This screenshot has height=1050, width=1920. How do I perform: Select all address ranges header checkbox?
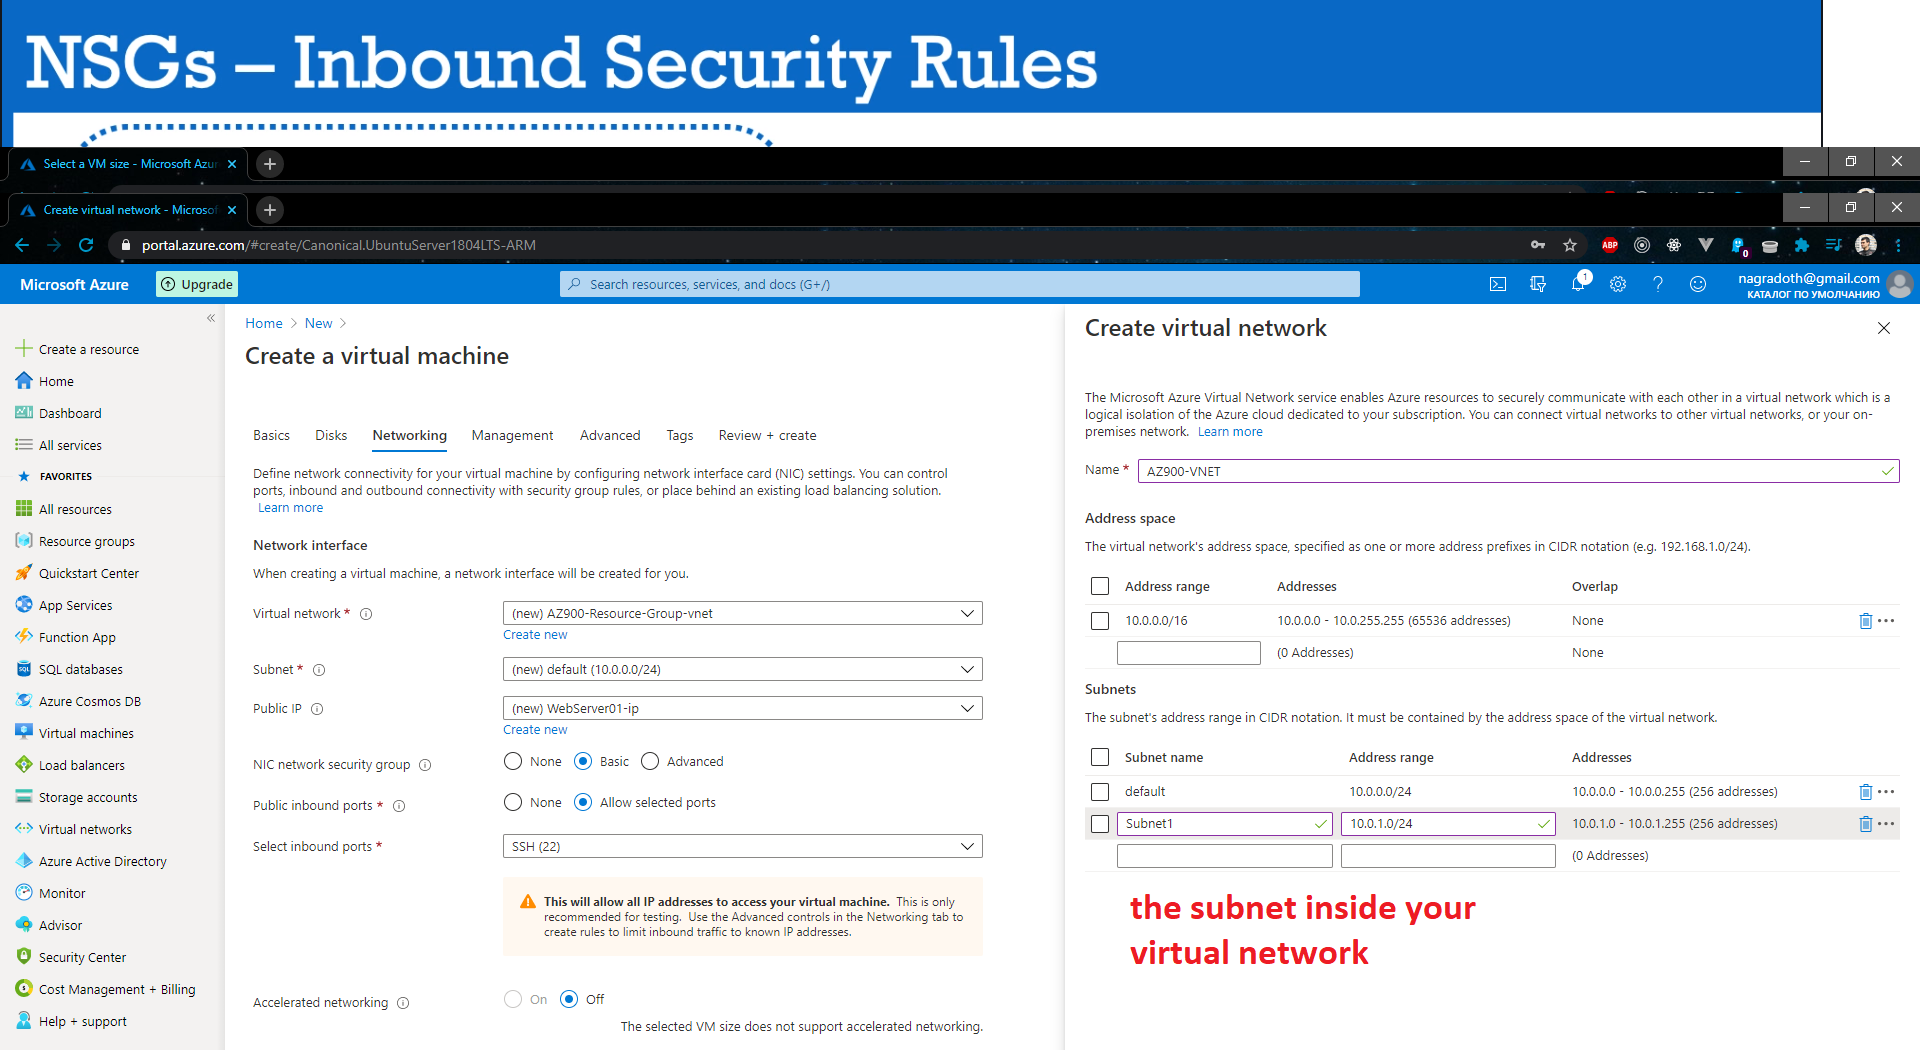pyautogui.click(x=1100, y=586)
